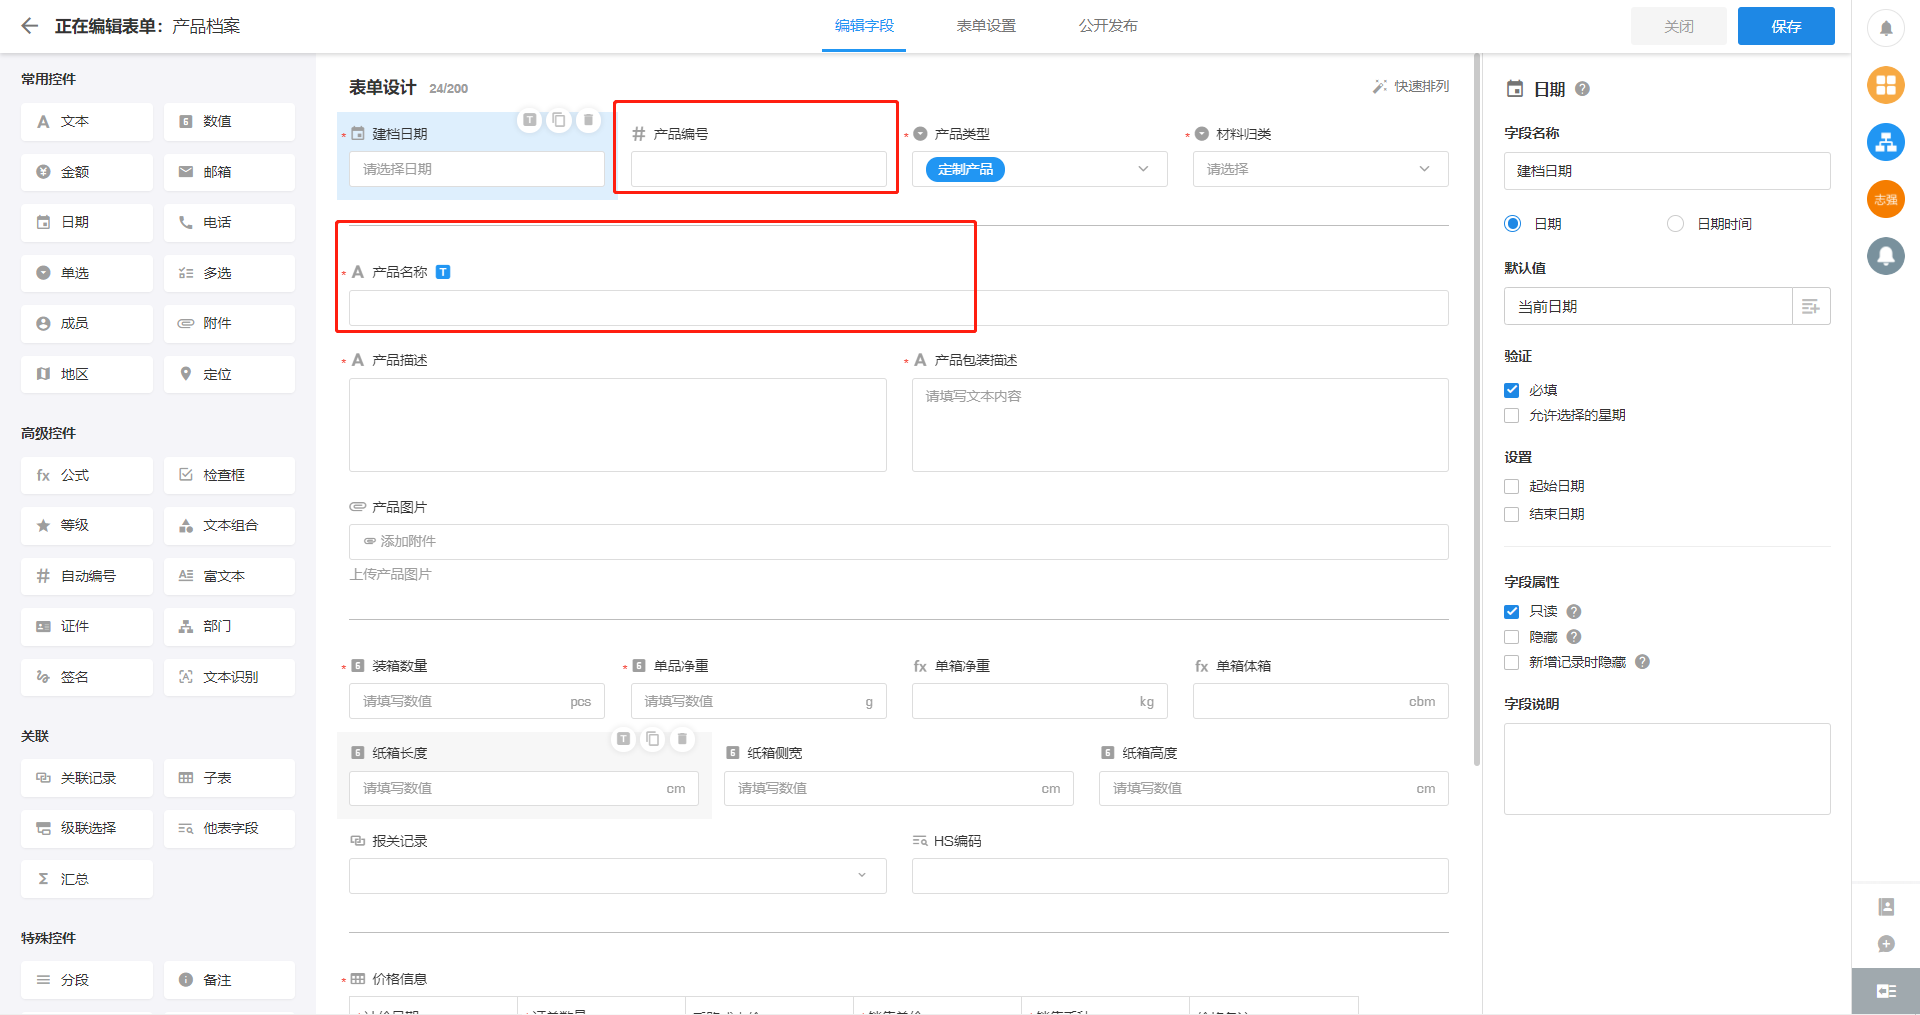Open the 建档日期 date picker field

477,170
